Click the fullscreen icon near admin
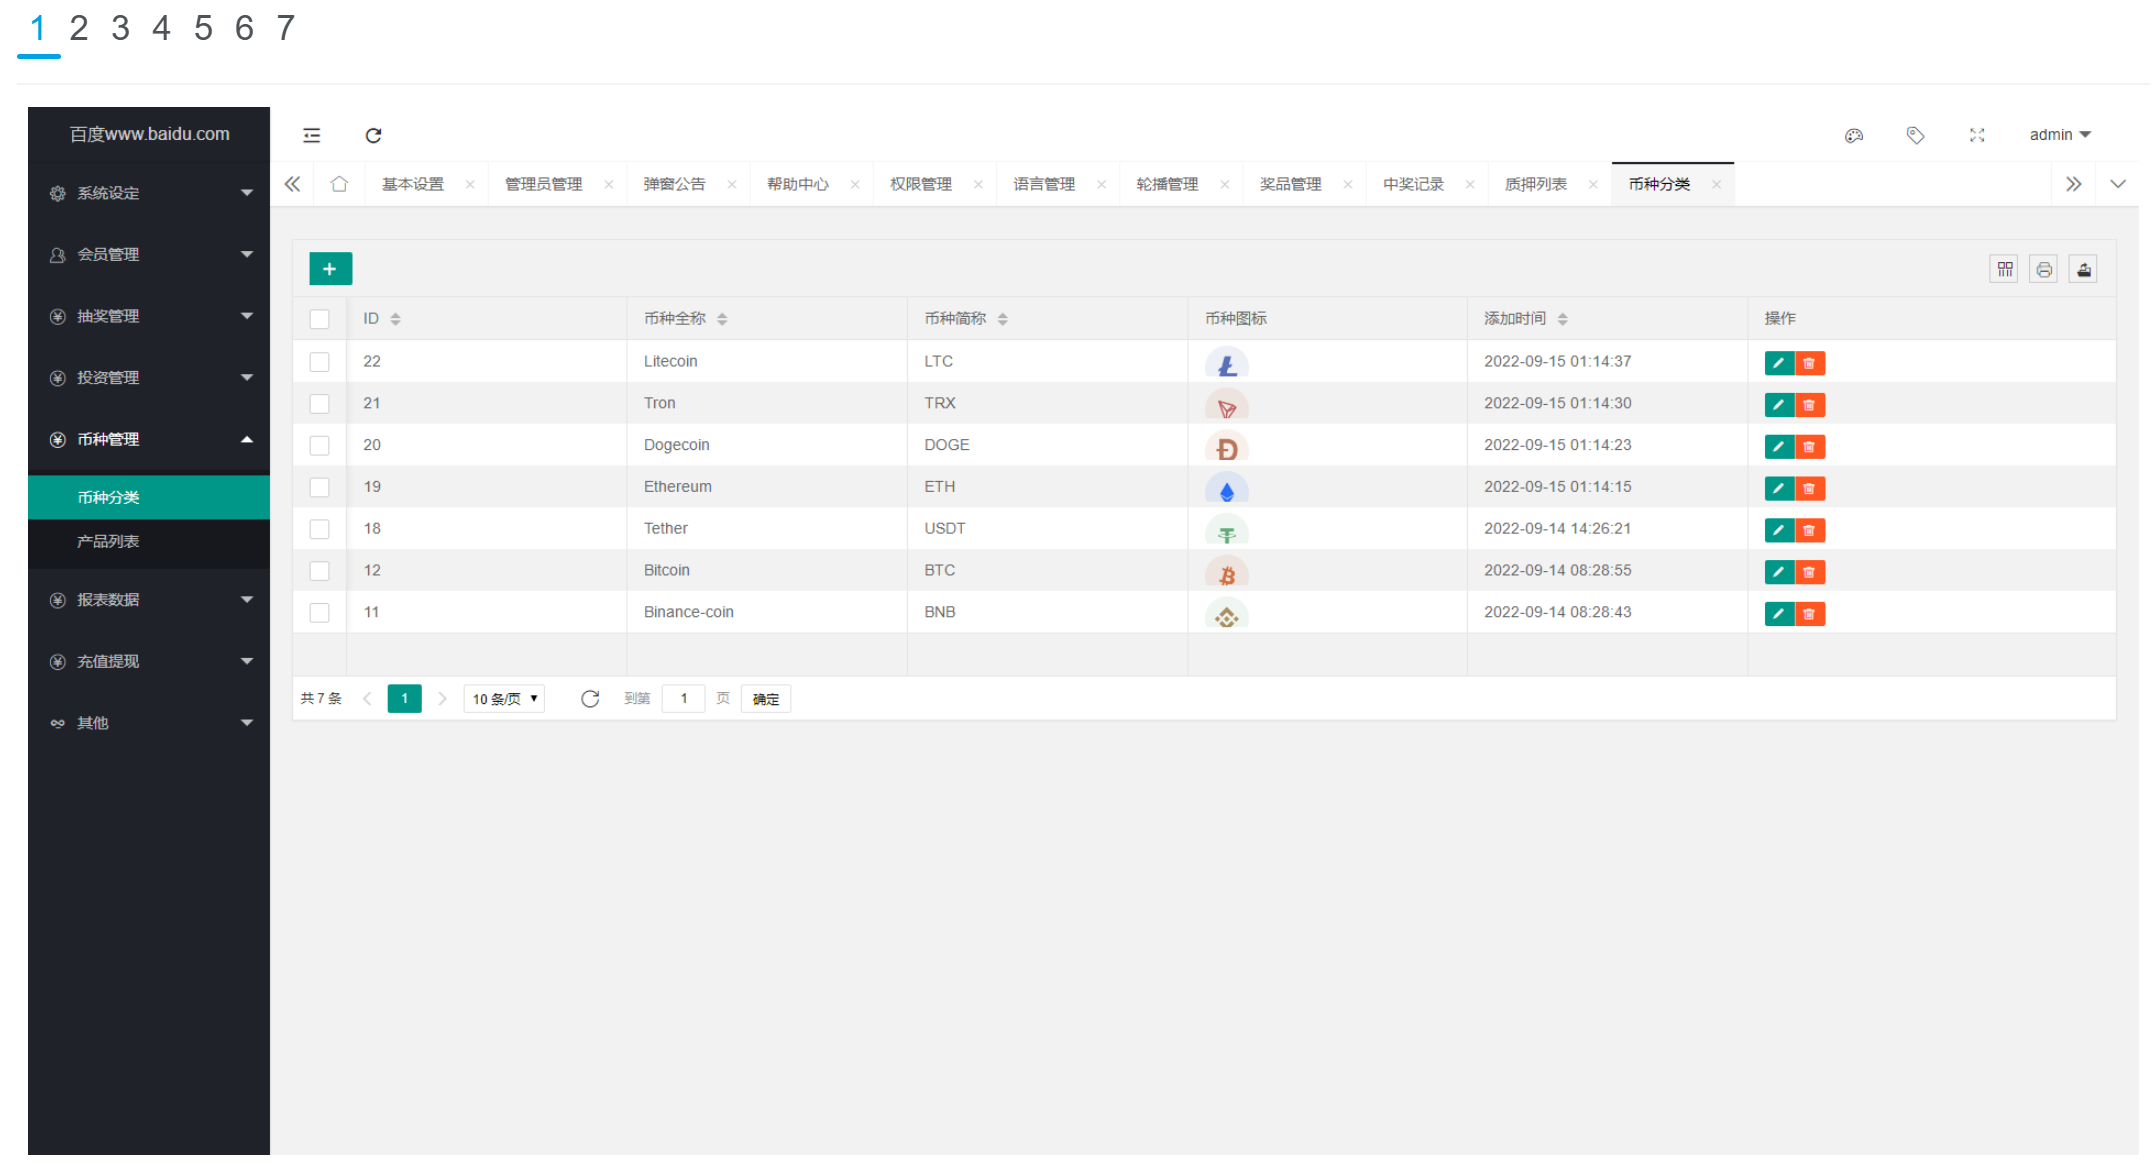2154x1169 pixels. pyautogui.click(x=1976, y=135)
